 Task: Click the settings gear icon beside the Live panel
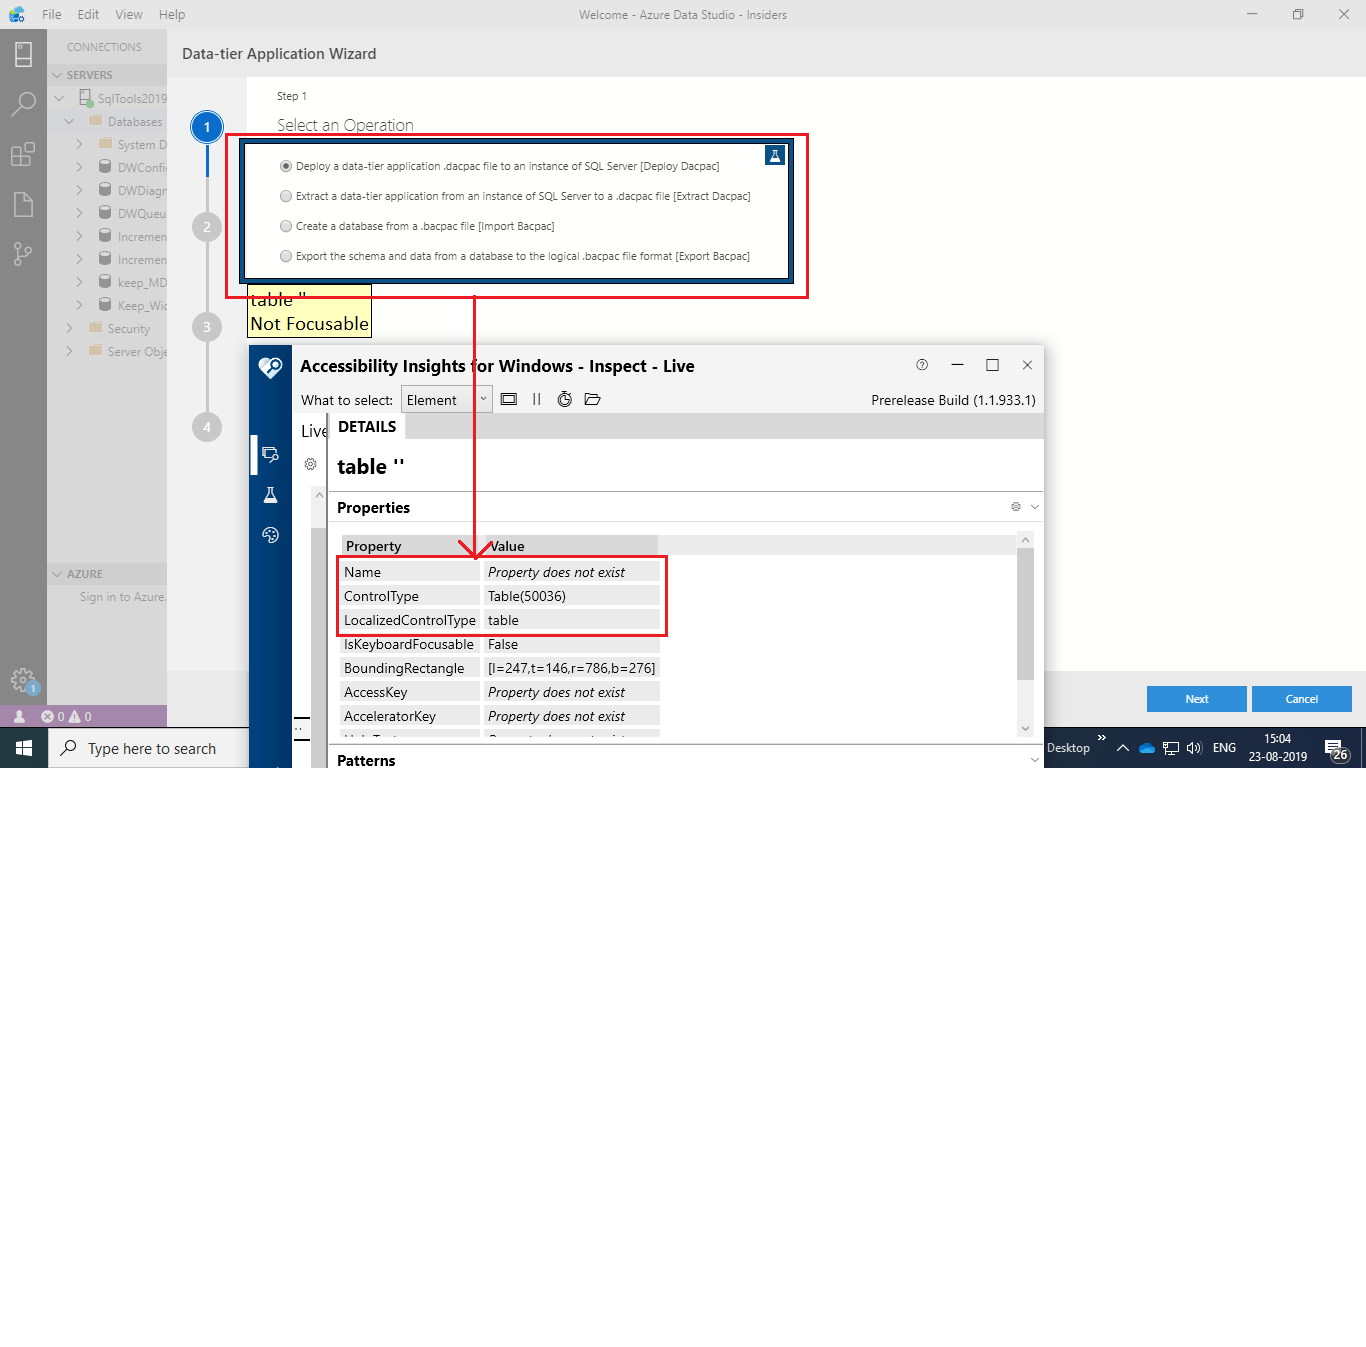310,463
